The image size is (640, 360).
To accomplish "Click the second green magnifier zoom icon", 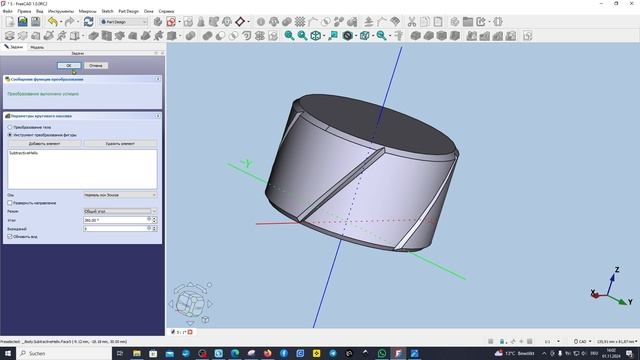I will coord(302,36).
